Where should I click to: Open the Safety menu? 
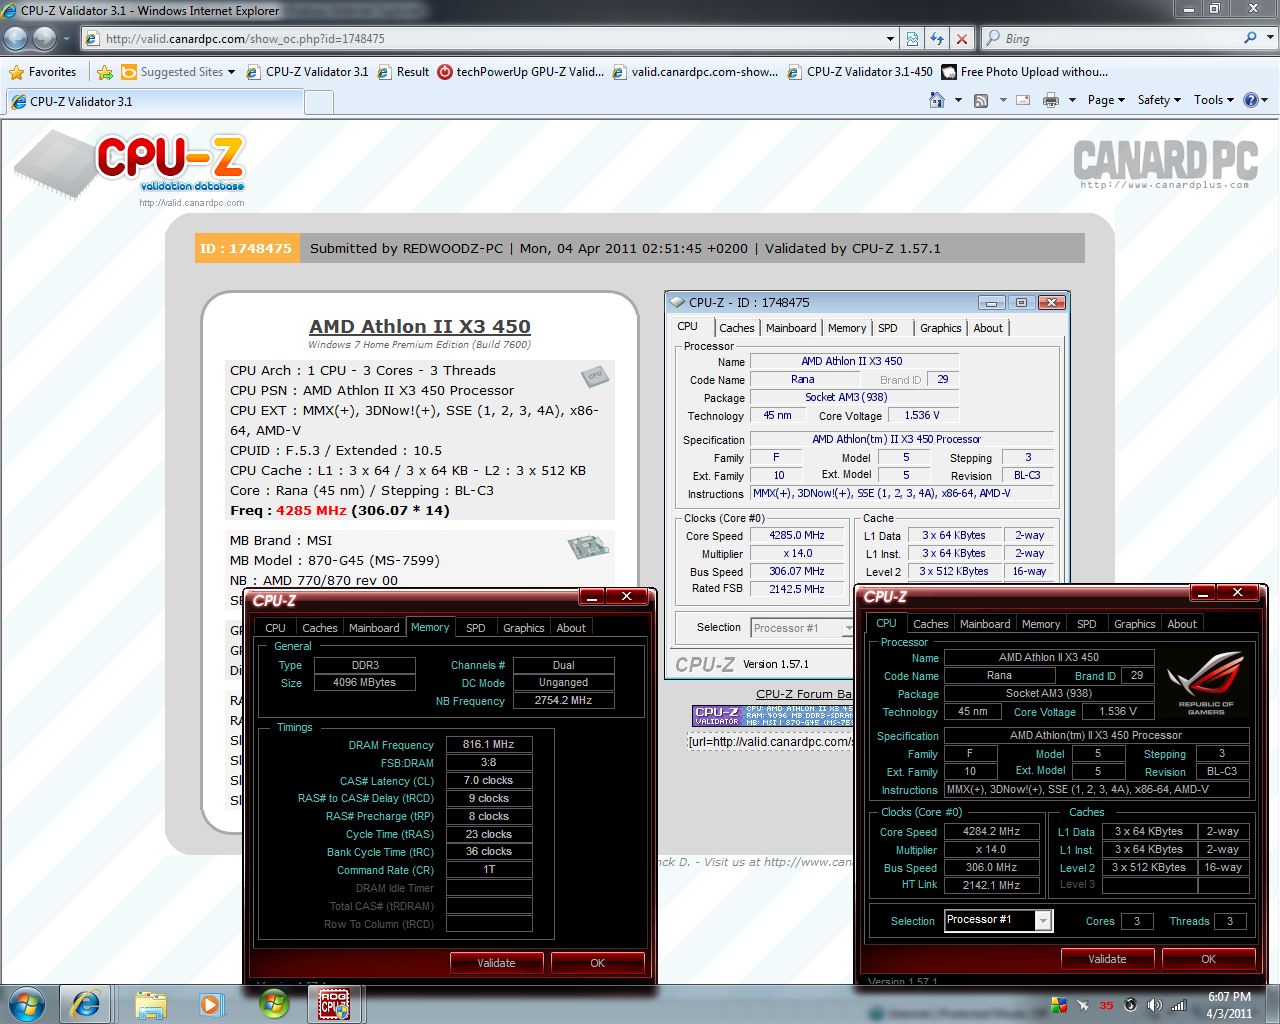(x=1159, y=100)
